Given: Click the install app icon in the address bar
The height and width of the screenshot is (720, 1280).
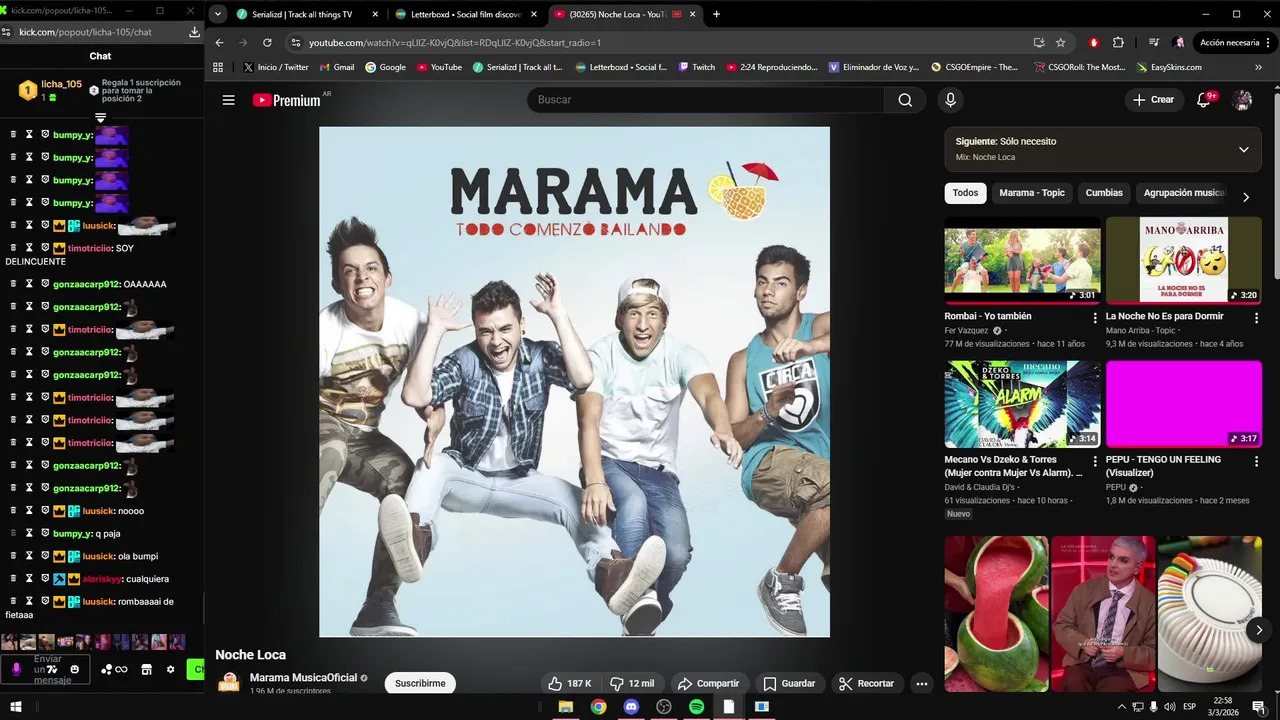Looking at the screenshot, I should (1039, 43).
